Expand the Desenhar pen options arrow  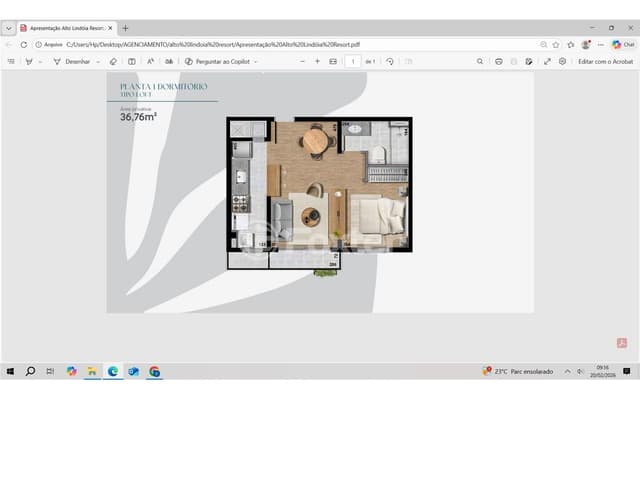click(98, 61)
